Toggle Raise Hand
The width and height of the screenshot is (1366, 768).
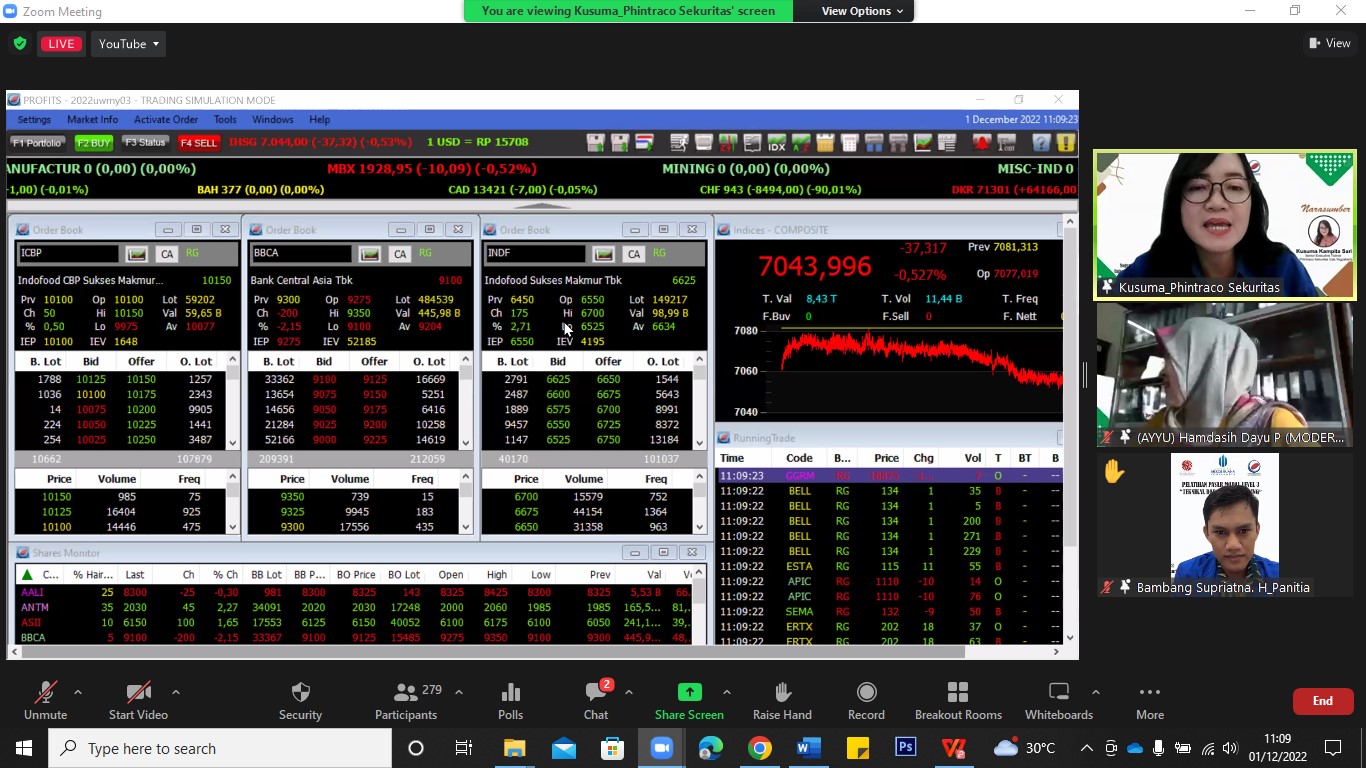point(782,701)
